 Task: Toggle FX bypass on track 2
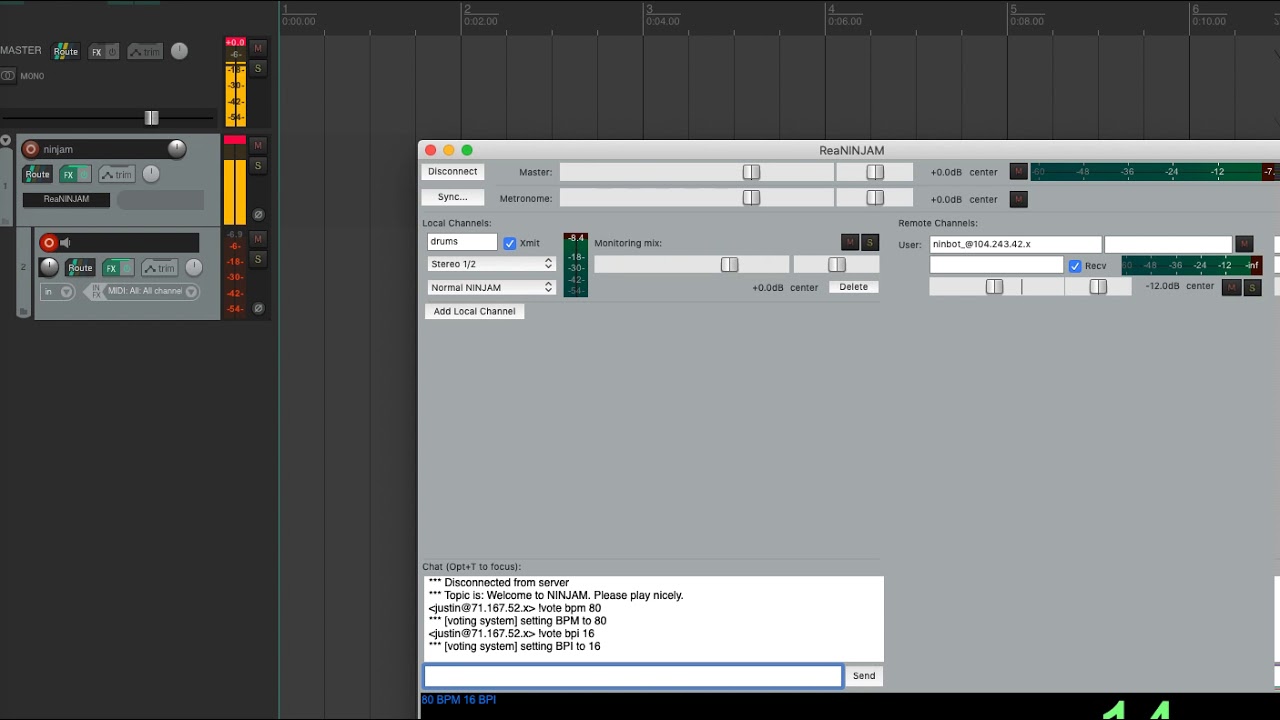[x=127, y=267]
